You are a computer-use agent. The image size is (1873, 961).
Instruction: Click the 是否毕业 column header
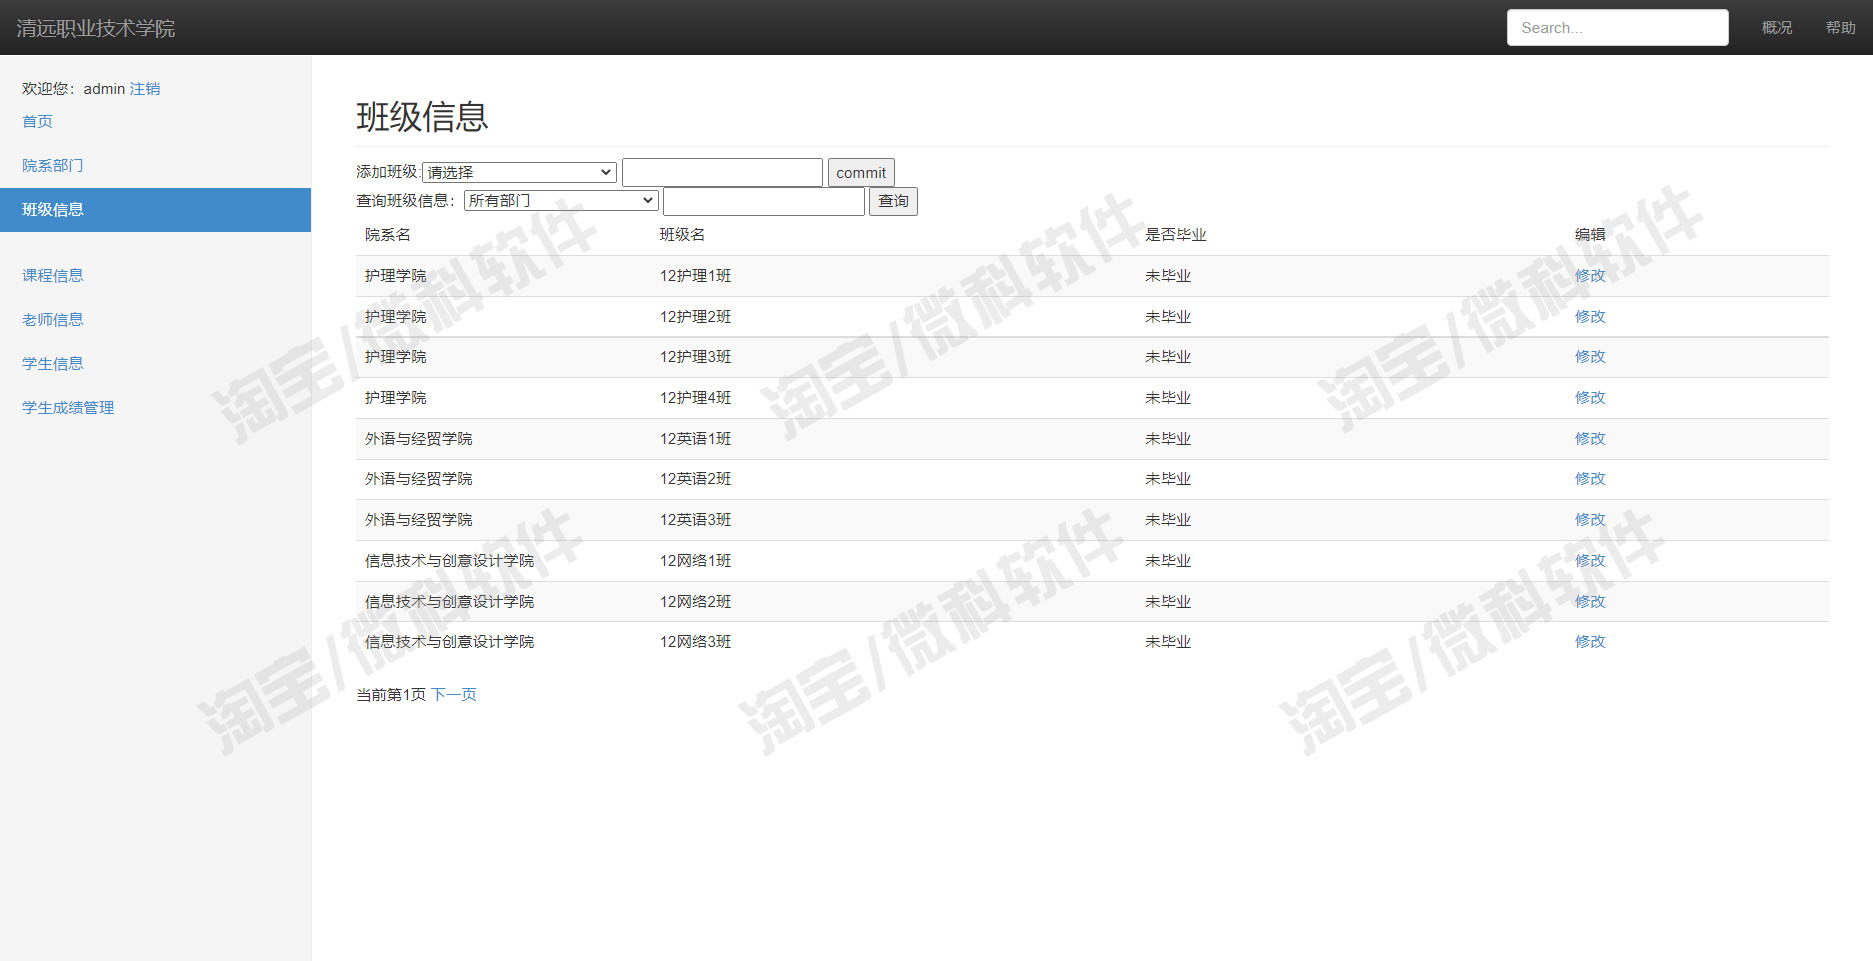[1176, 235]
